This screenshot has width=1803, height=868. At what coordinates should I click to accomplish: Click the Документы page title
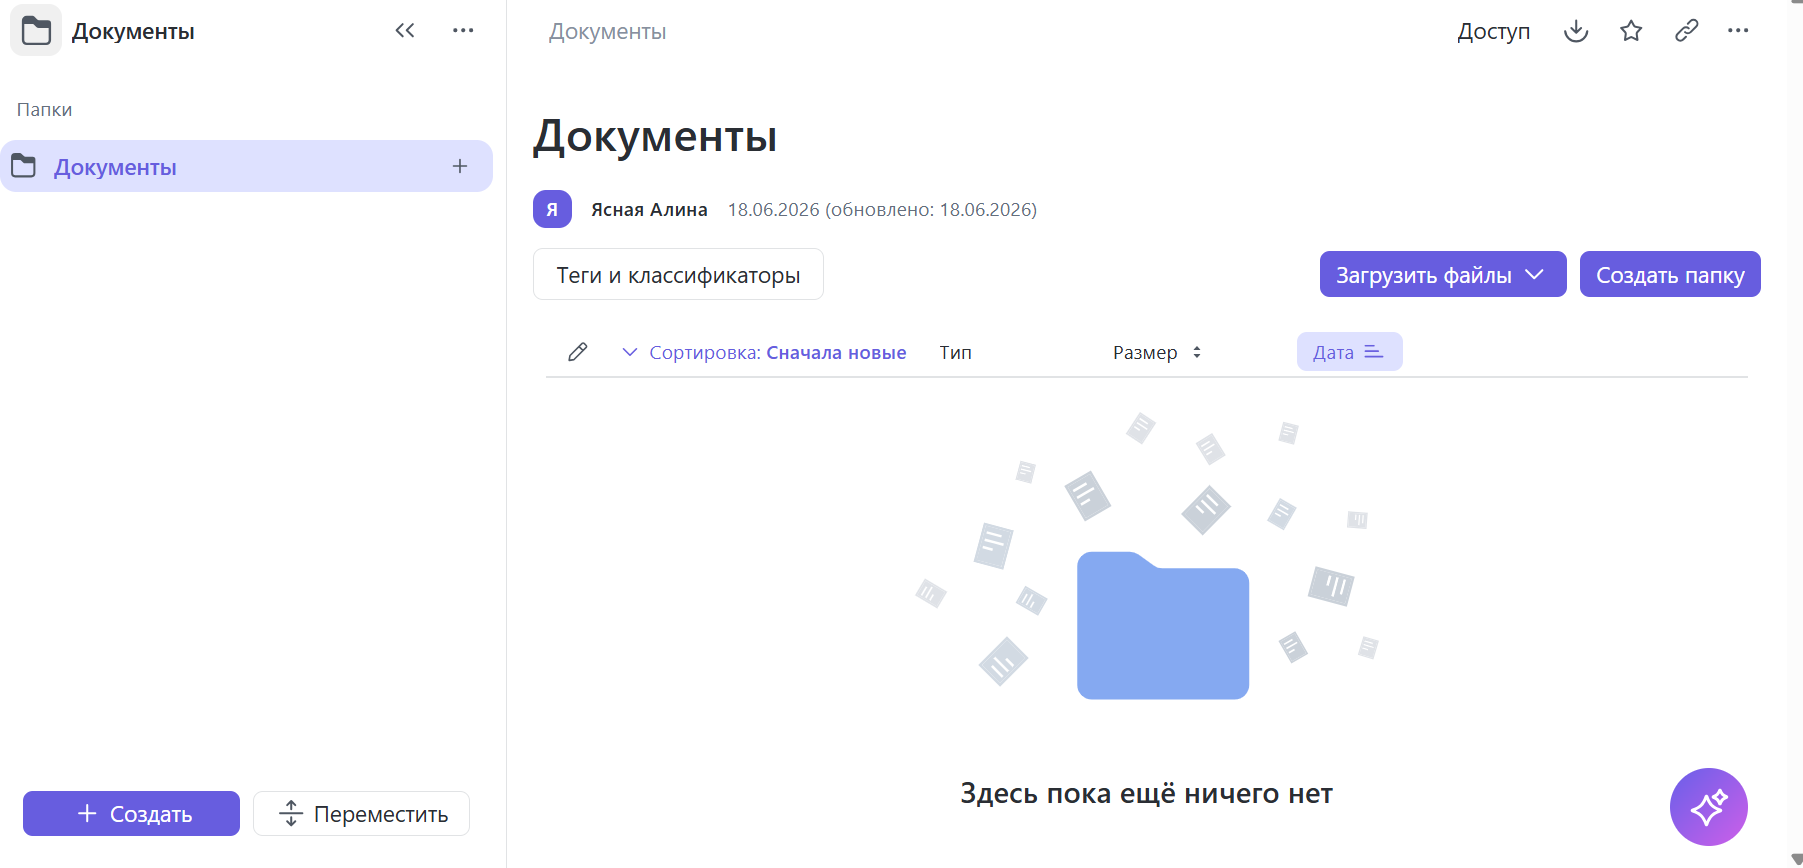point(655,136)
